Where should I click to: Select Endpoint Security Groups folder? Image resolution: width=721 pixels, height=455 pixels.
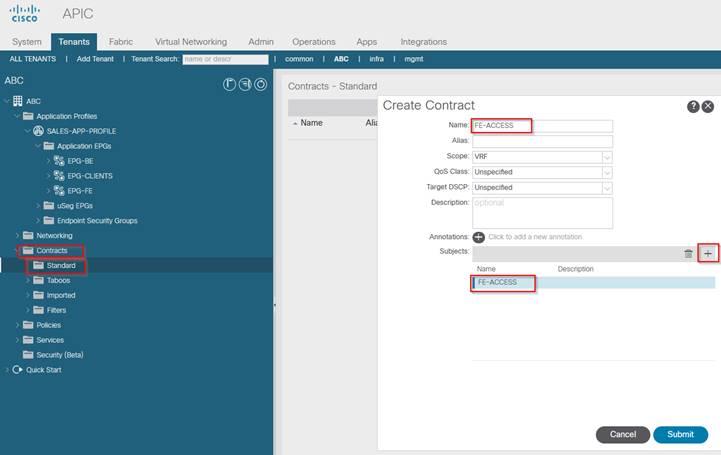click(97, 221)
